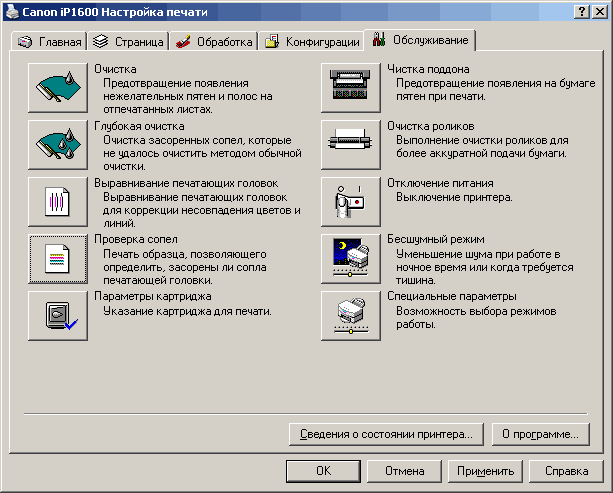
Task: Click the Отмена button
Action: point(404,471)
